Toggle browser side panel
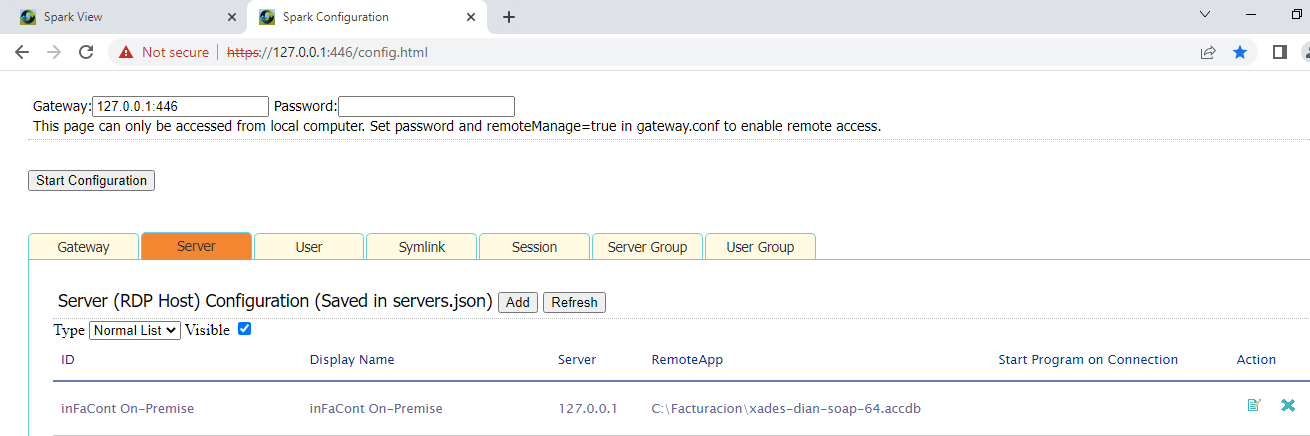The height and width of the screenshot is (436, 1310). pyautogui.click(x=1279, y=52)
